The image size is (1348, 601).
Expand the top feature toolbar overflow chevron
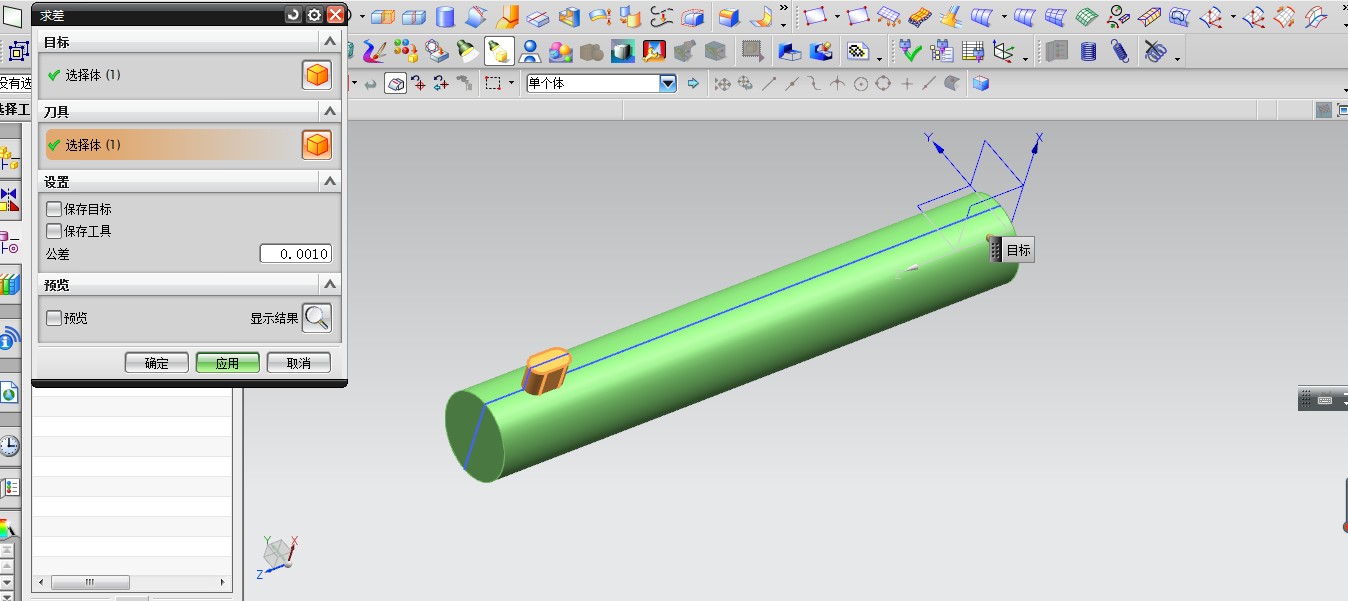pos(784,8)
